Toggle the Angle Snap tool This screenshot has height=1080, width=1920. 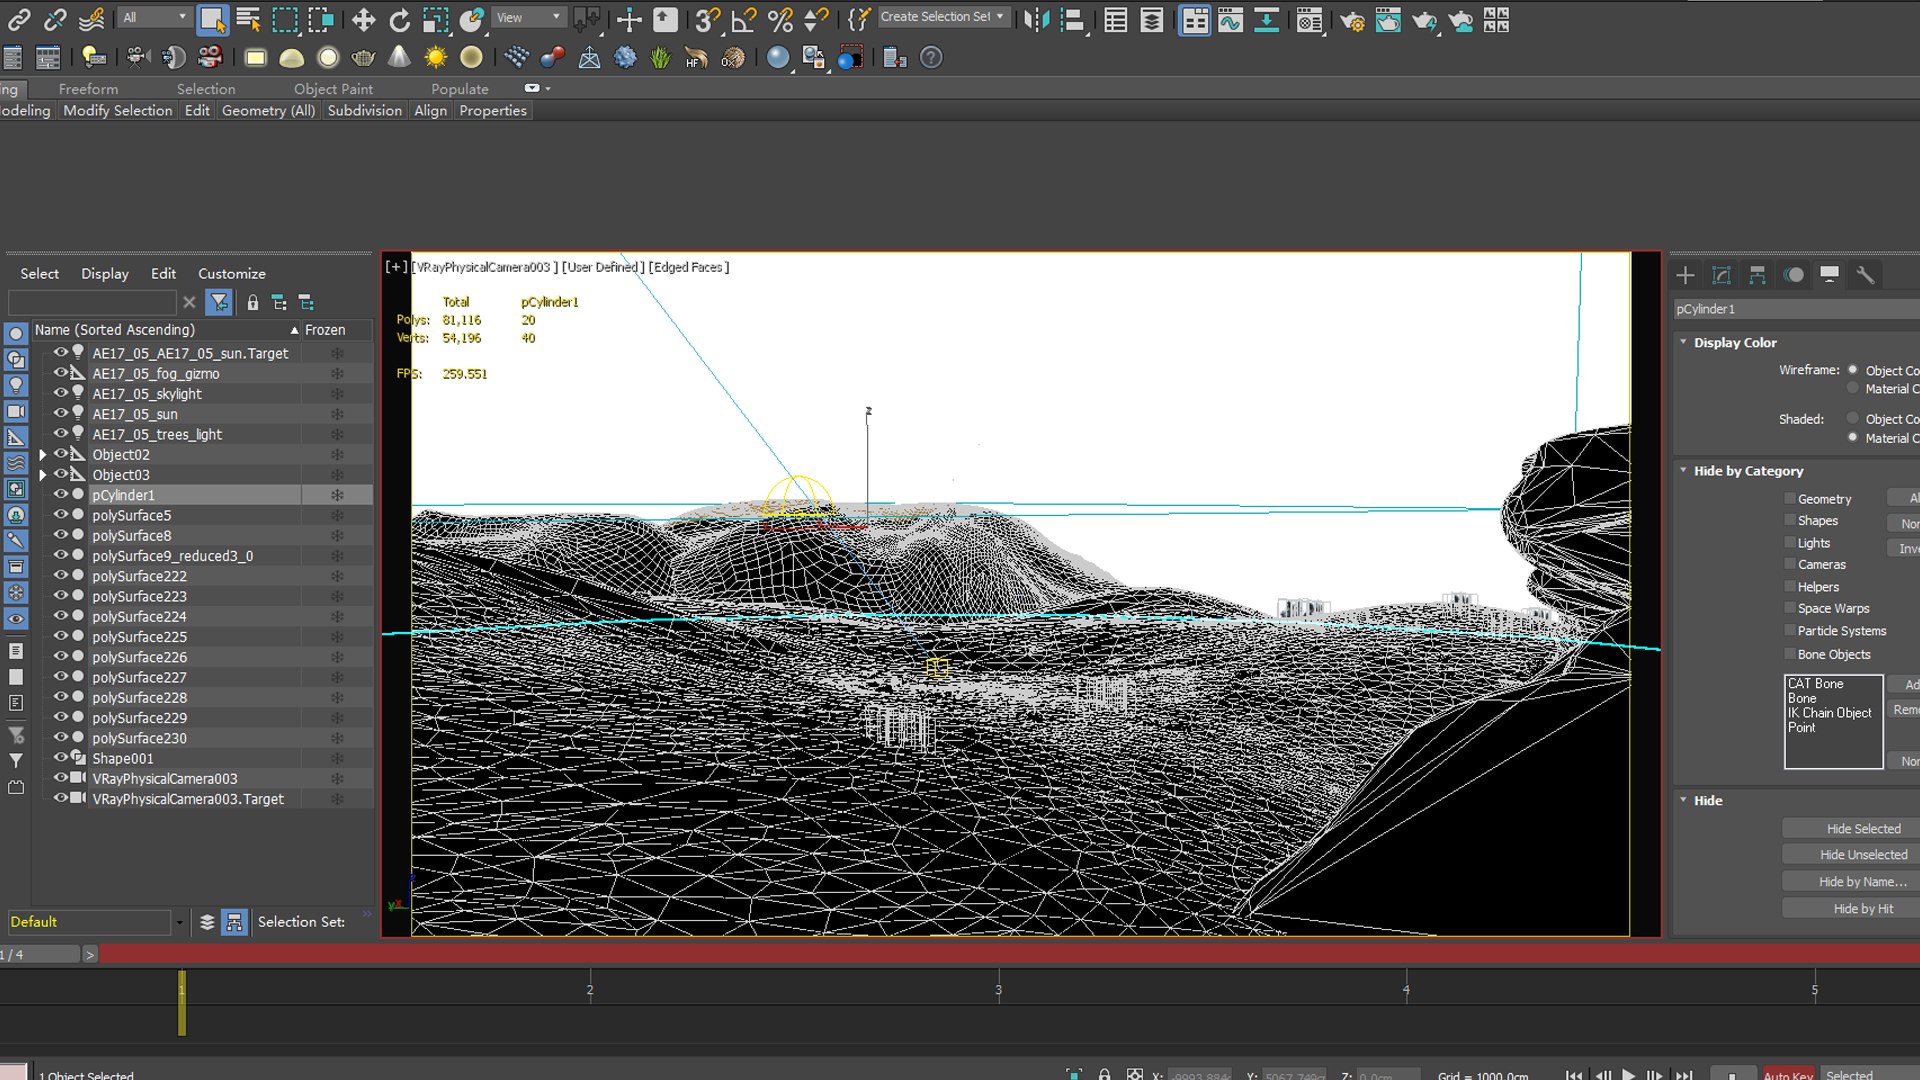(x=743, y=19)
